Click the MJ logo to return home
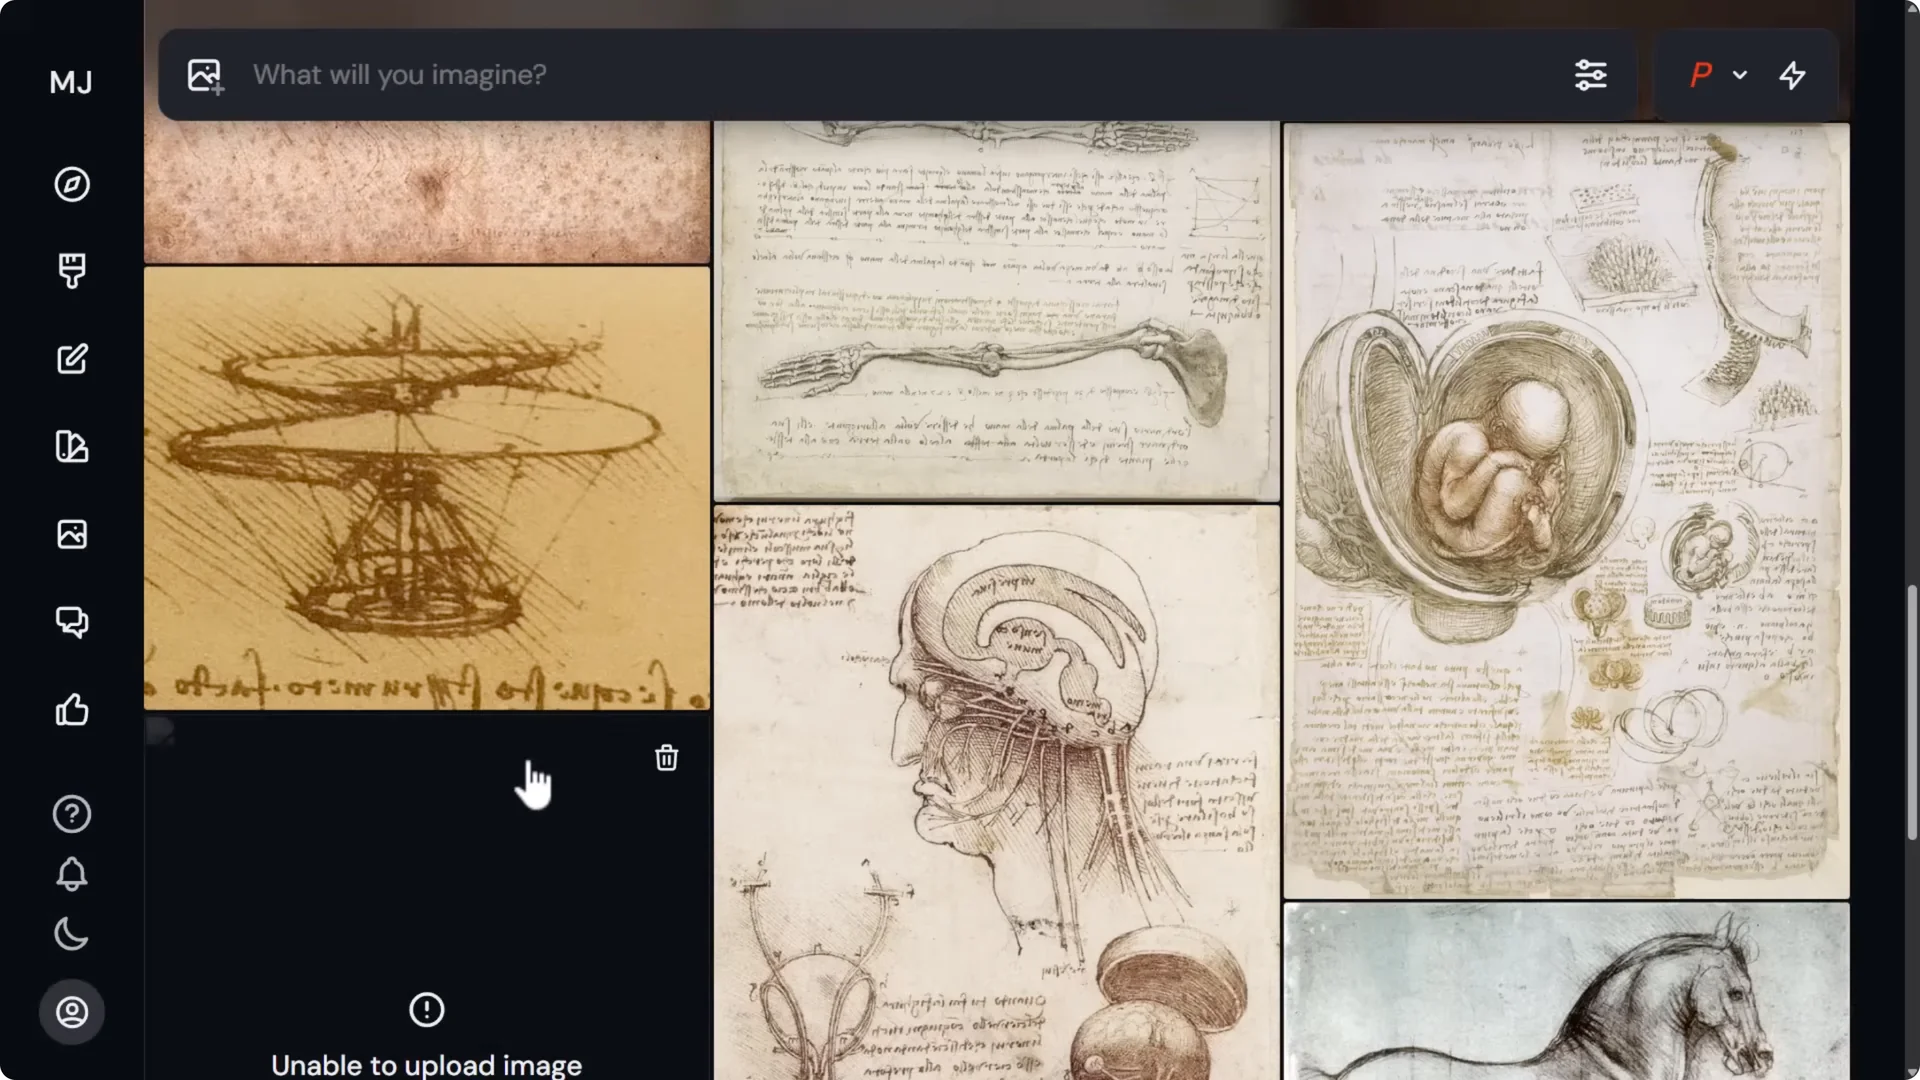 [x=71, y=82]
